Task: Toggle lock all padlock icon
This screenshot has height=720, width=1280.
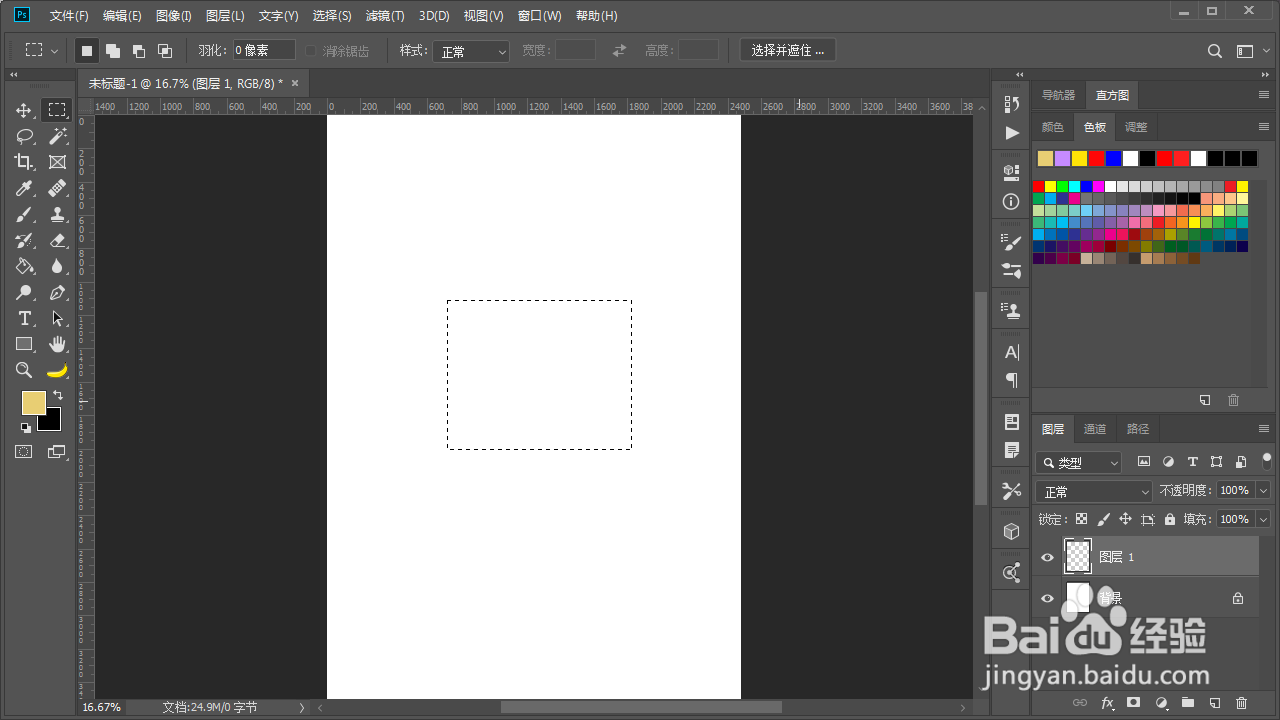Action: [1169, 519]
